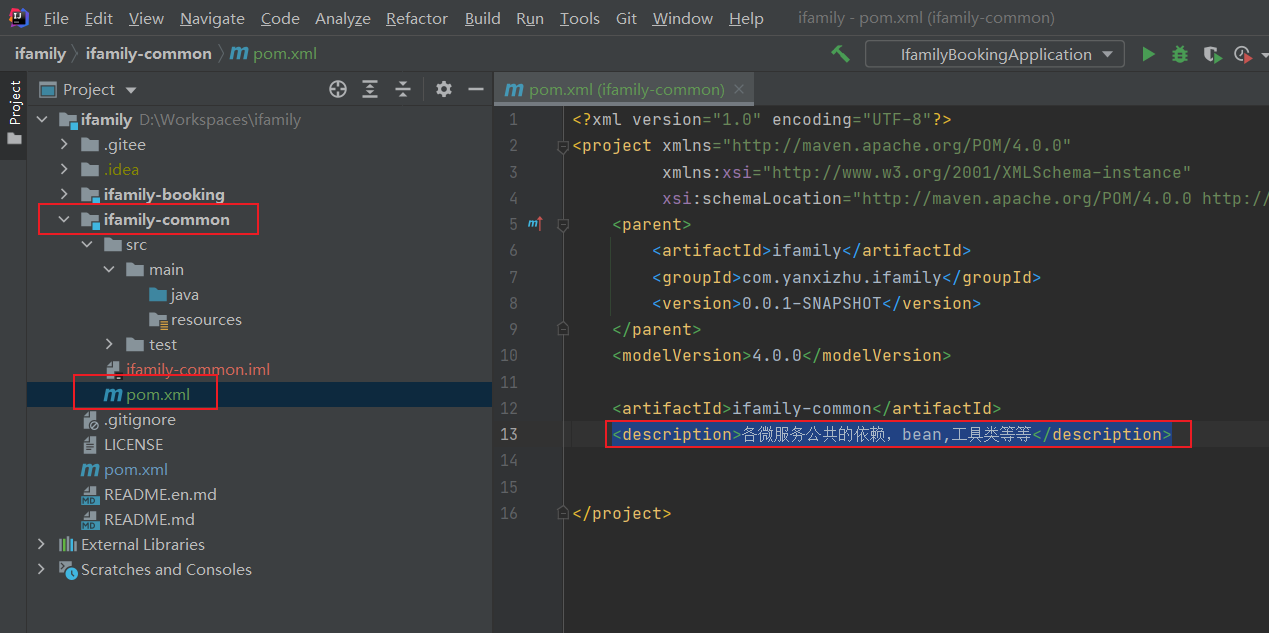Fold the parent tag at line 5

tap(563, 225)
